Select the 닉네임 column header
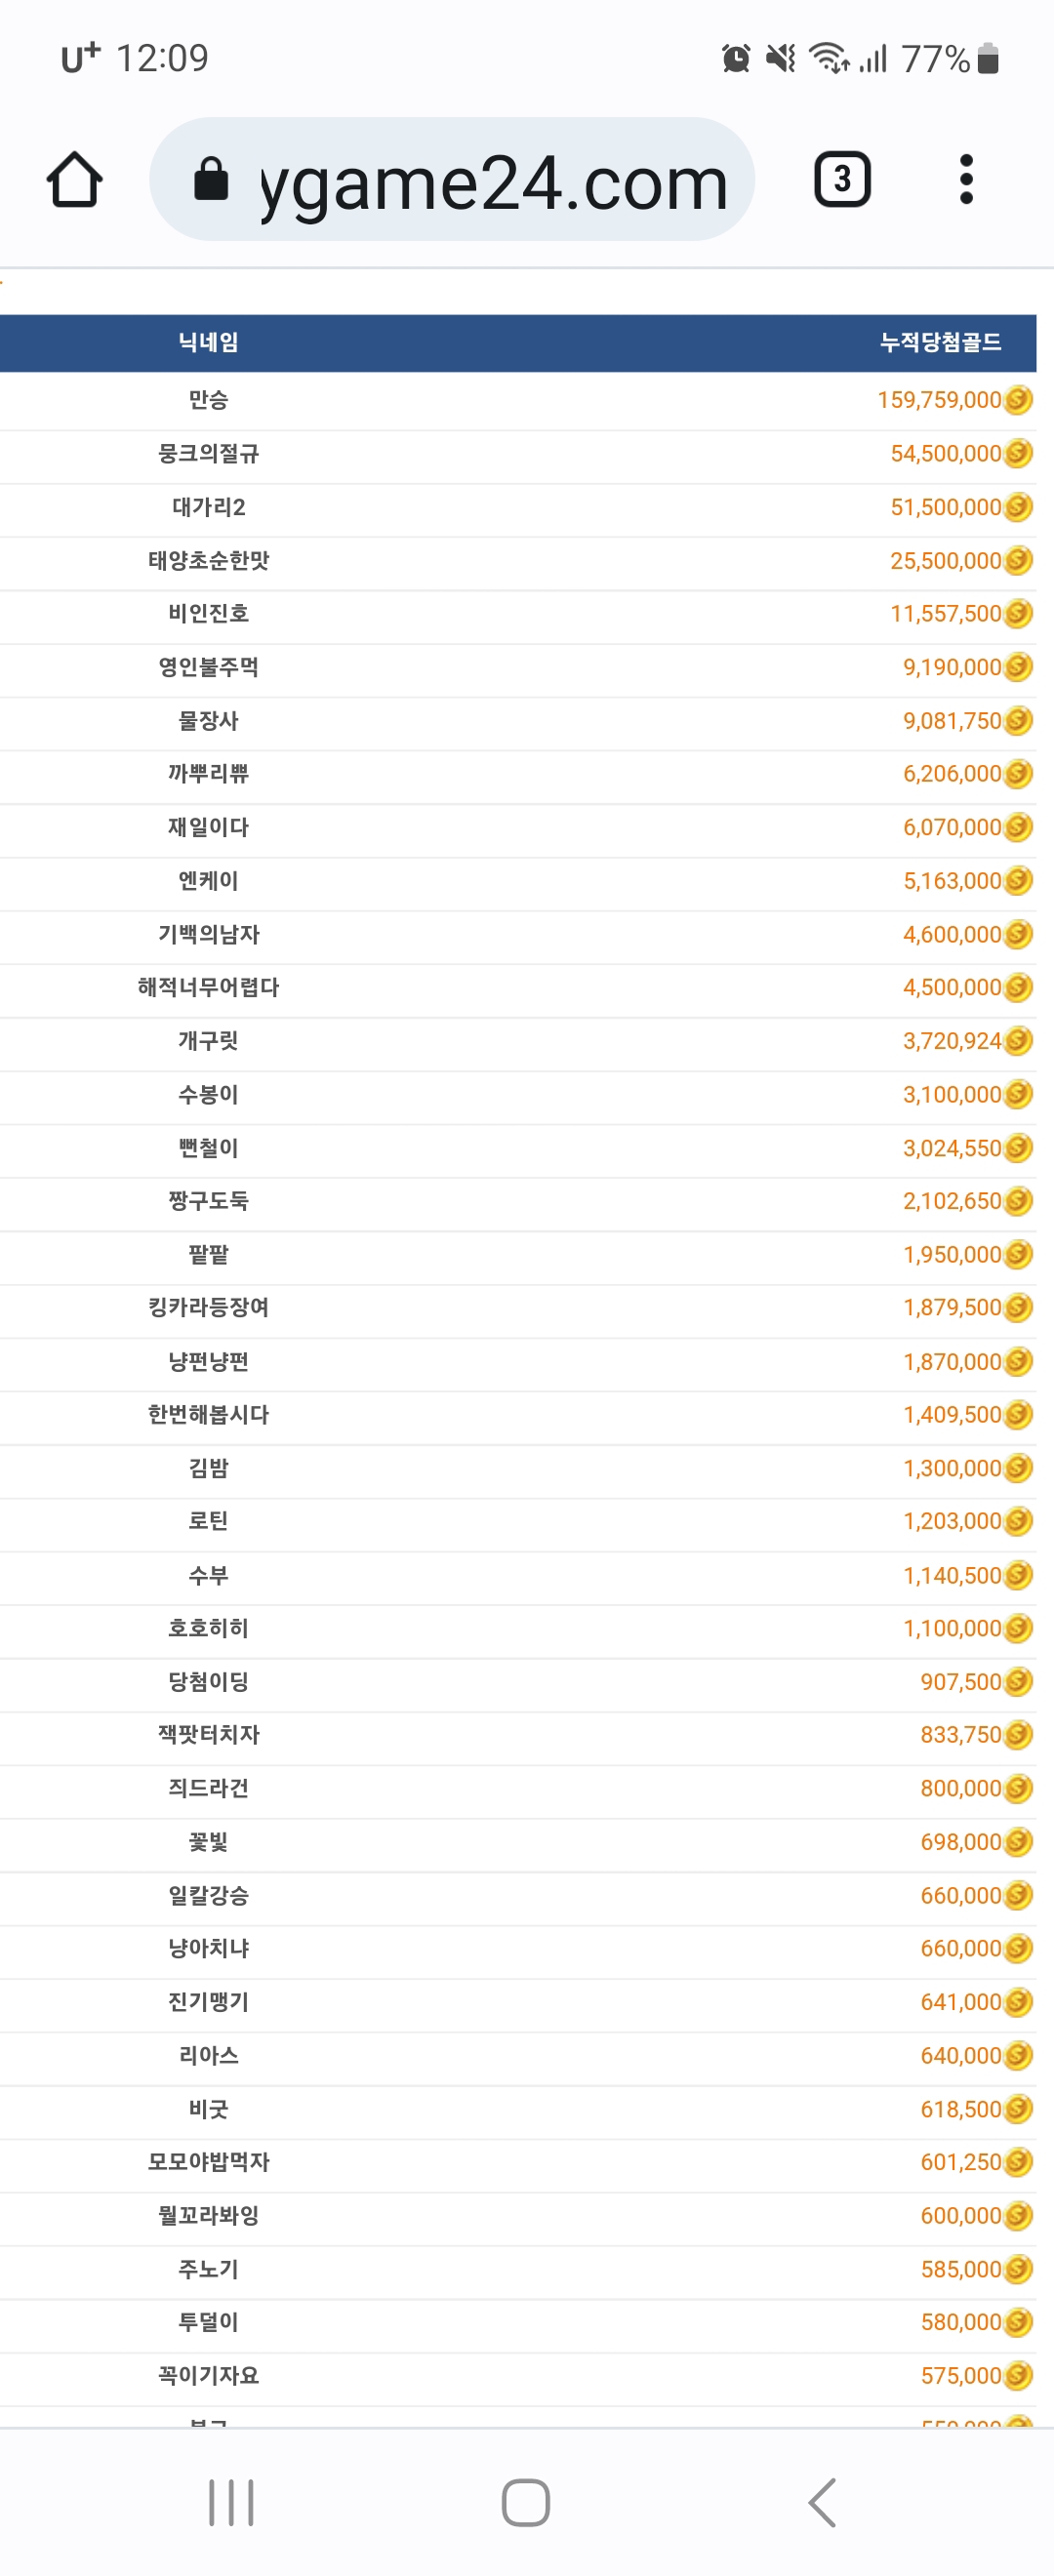 coord(208,343)
